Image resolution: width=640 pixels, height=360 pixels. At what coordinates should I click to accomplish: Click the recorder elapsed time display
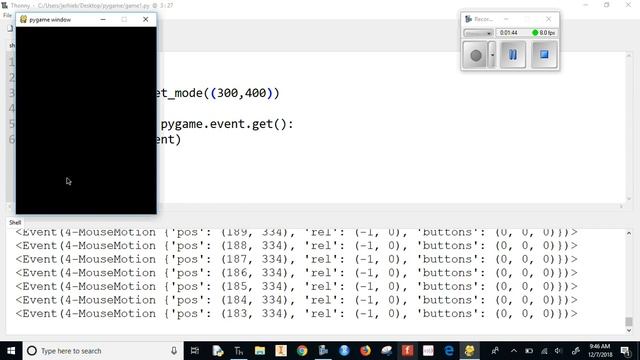(x=509, y=33)
